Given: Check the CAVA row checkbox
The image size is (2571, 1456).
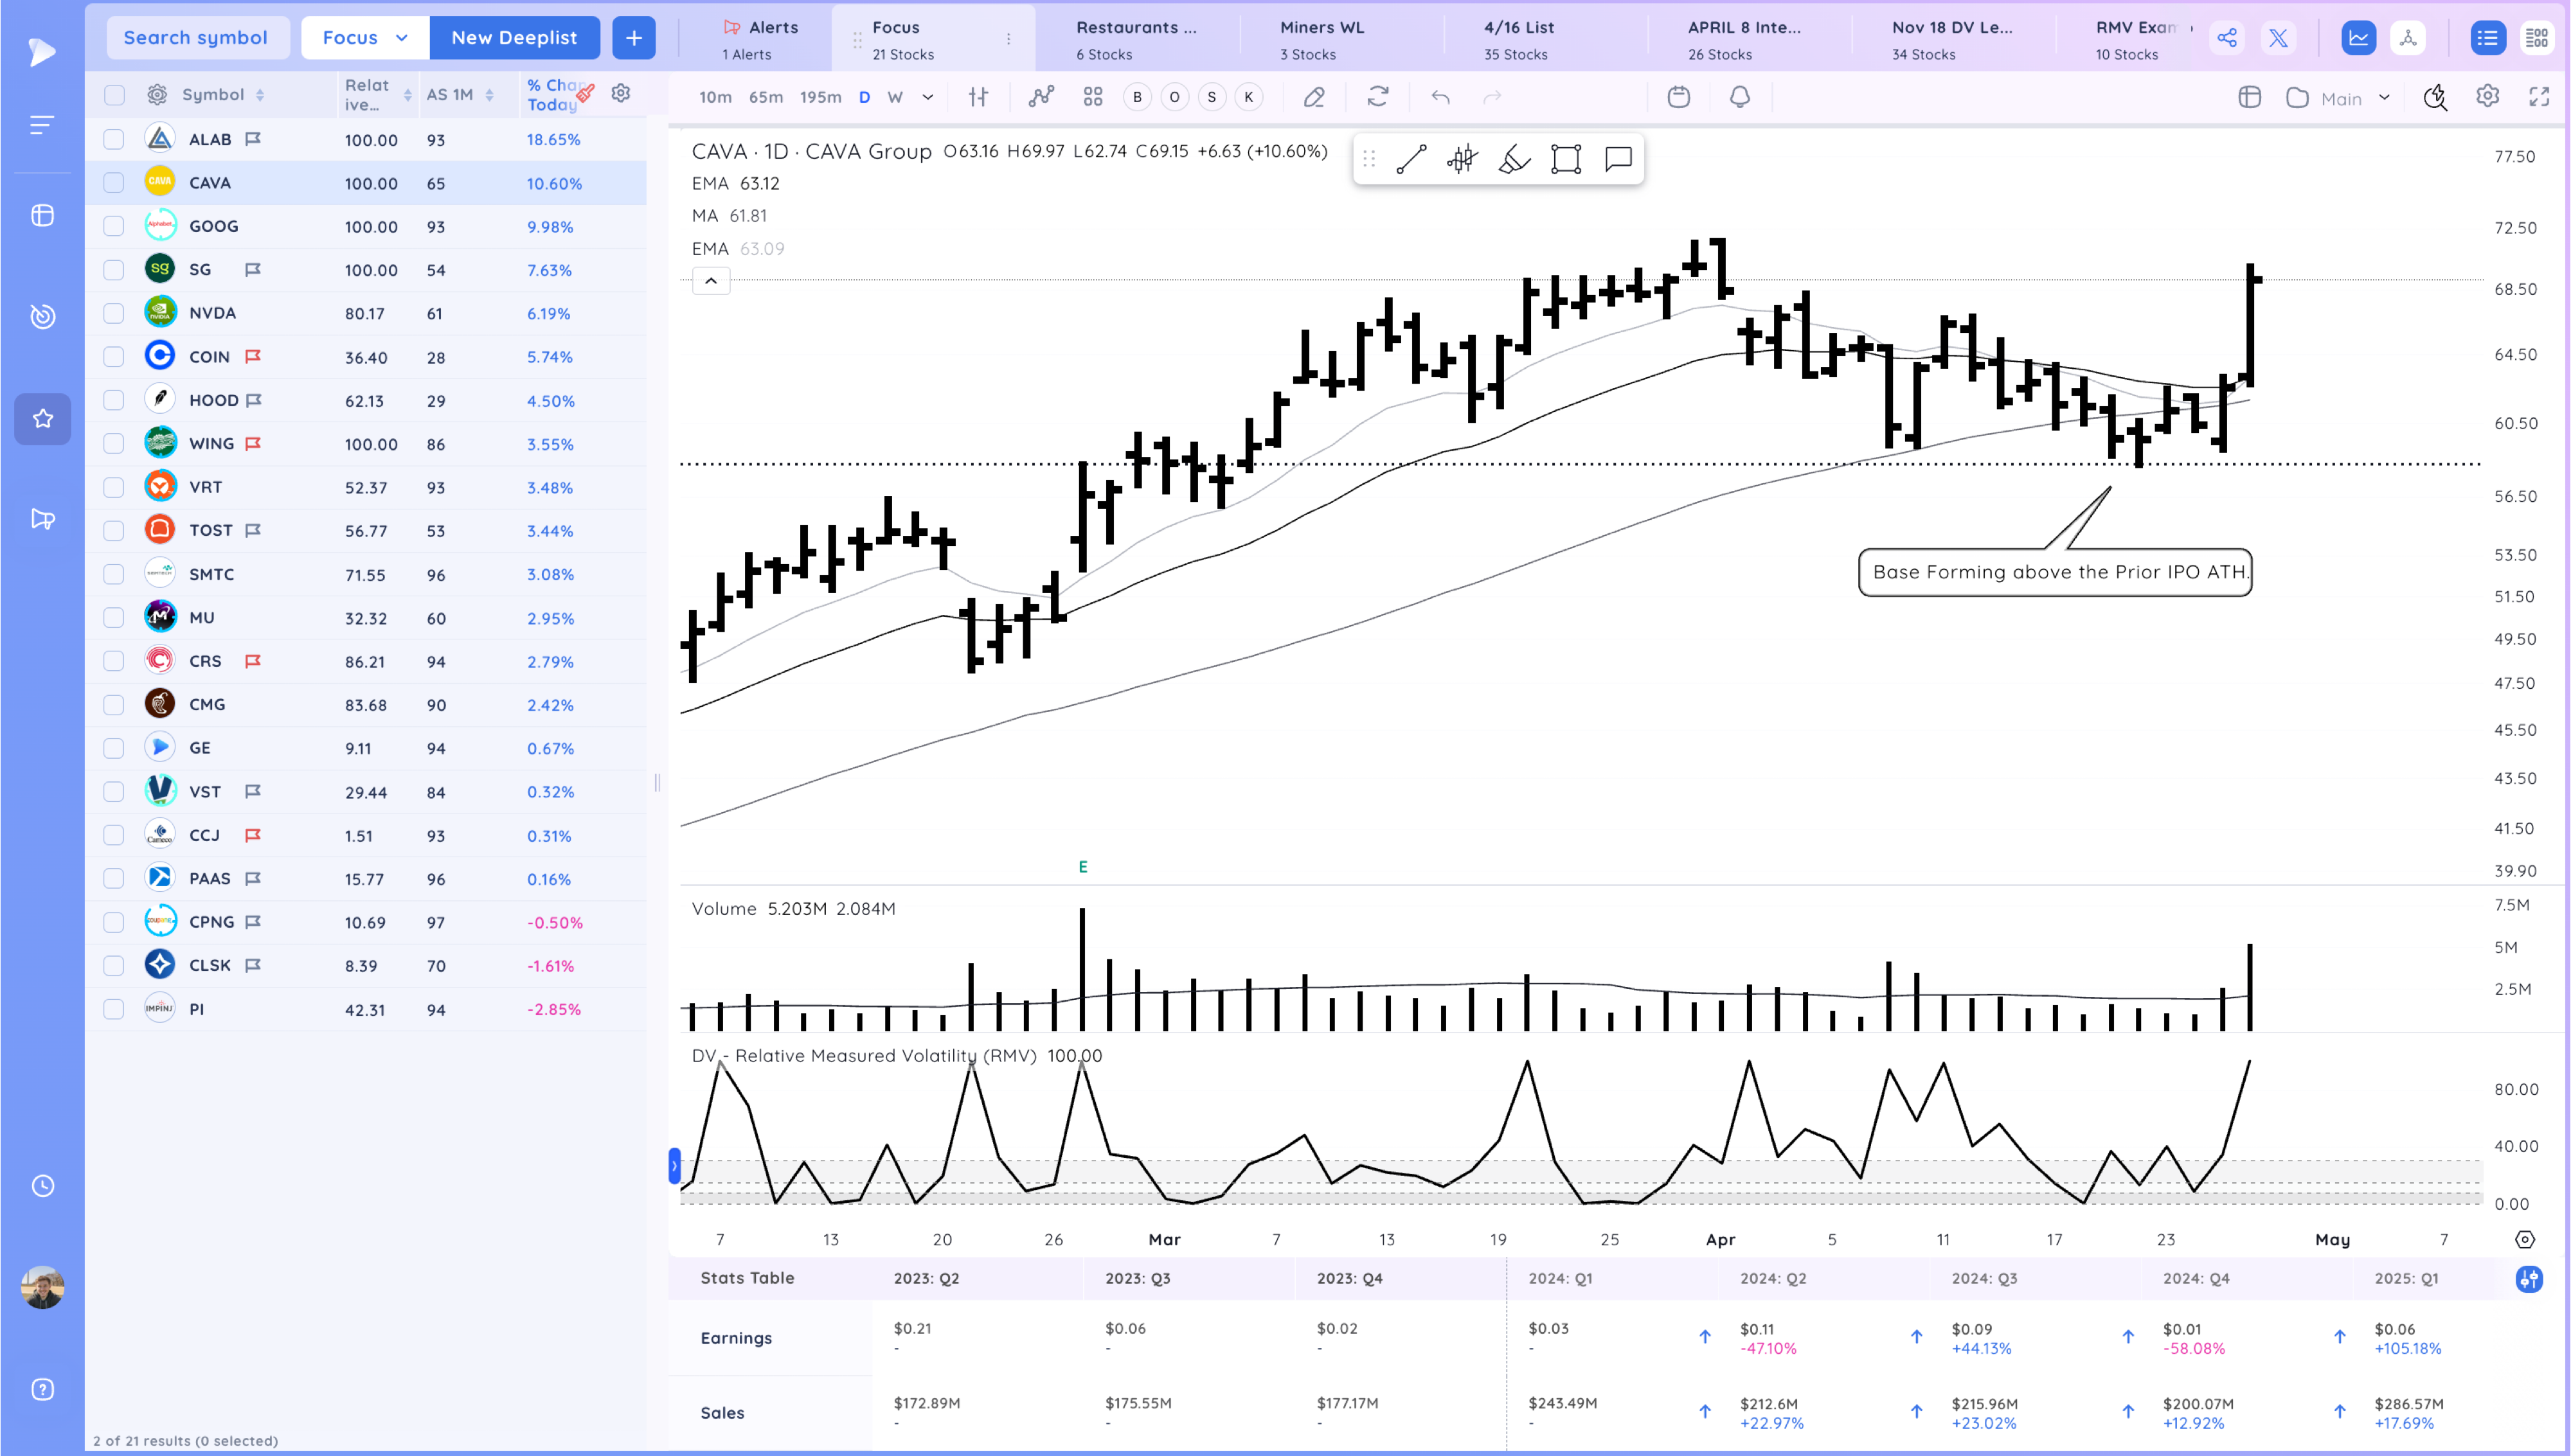Looking at the screenshot, I should pyautogui.click(x=114, y=183).
